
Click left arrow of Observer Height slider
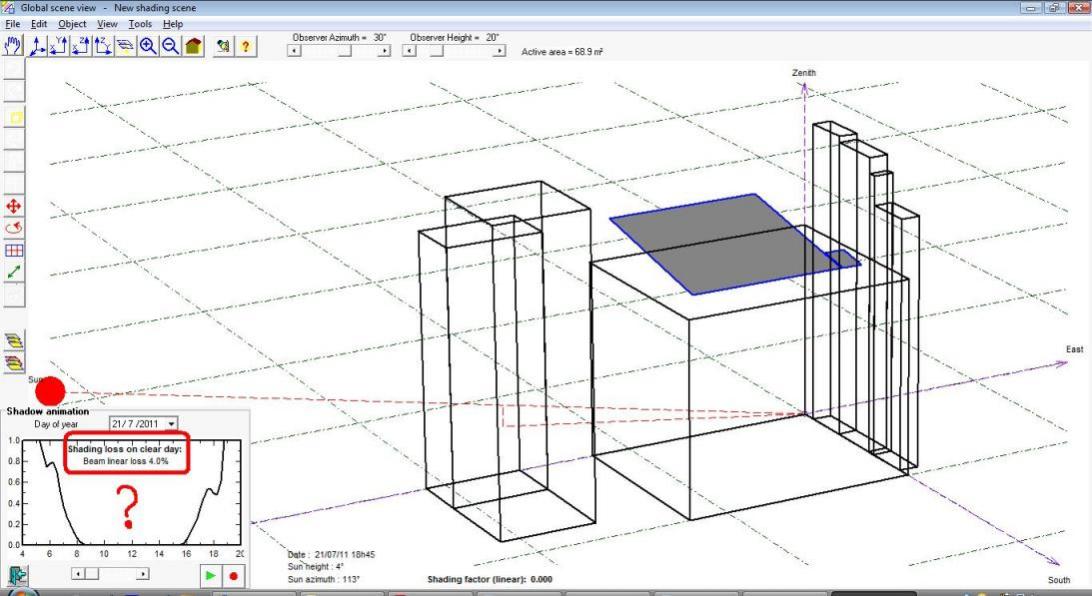point(408,51)
